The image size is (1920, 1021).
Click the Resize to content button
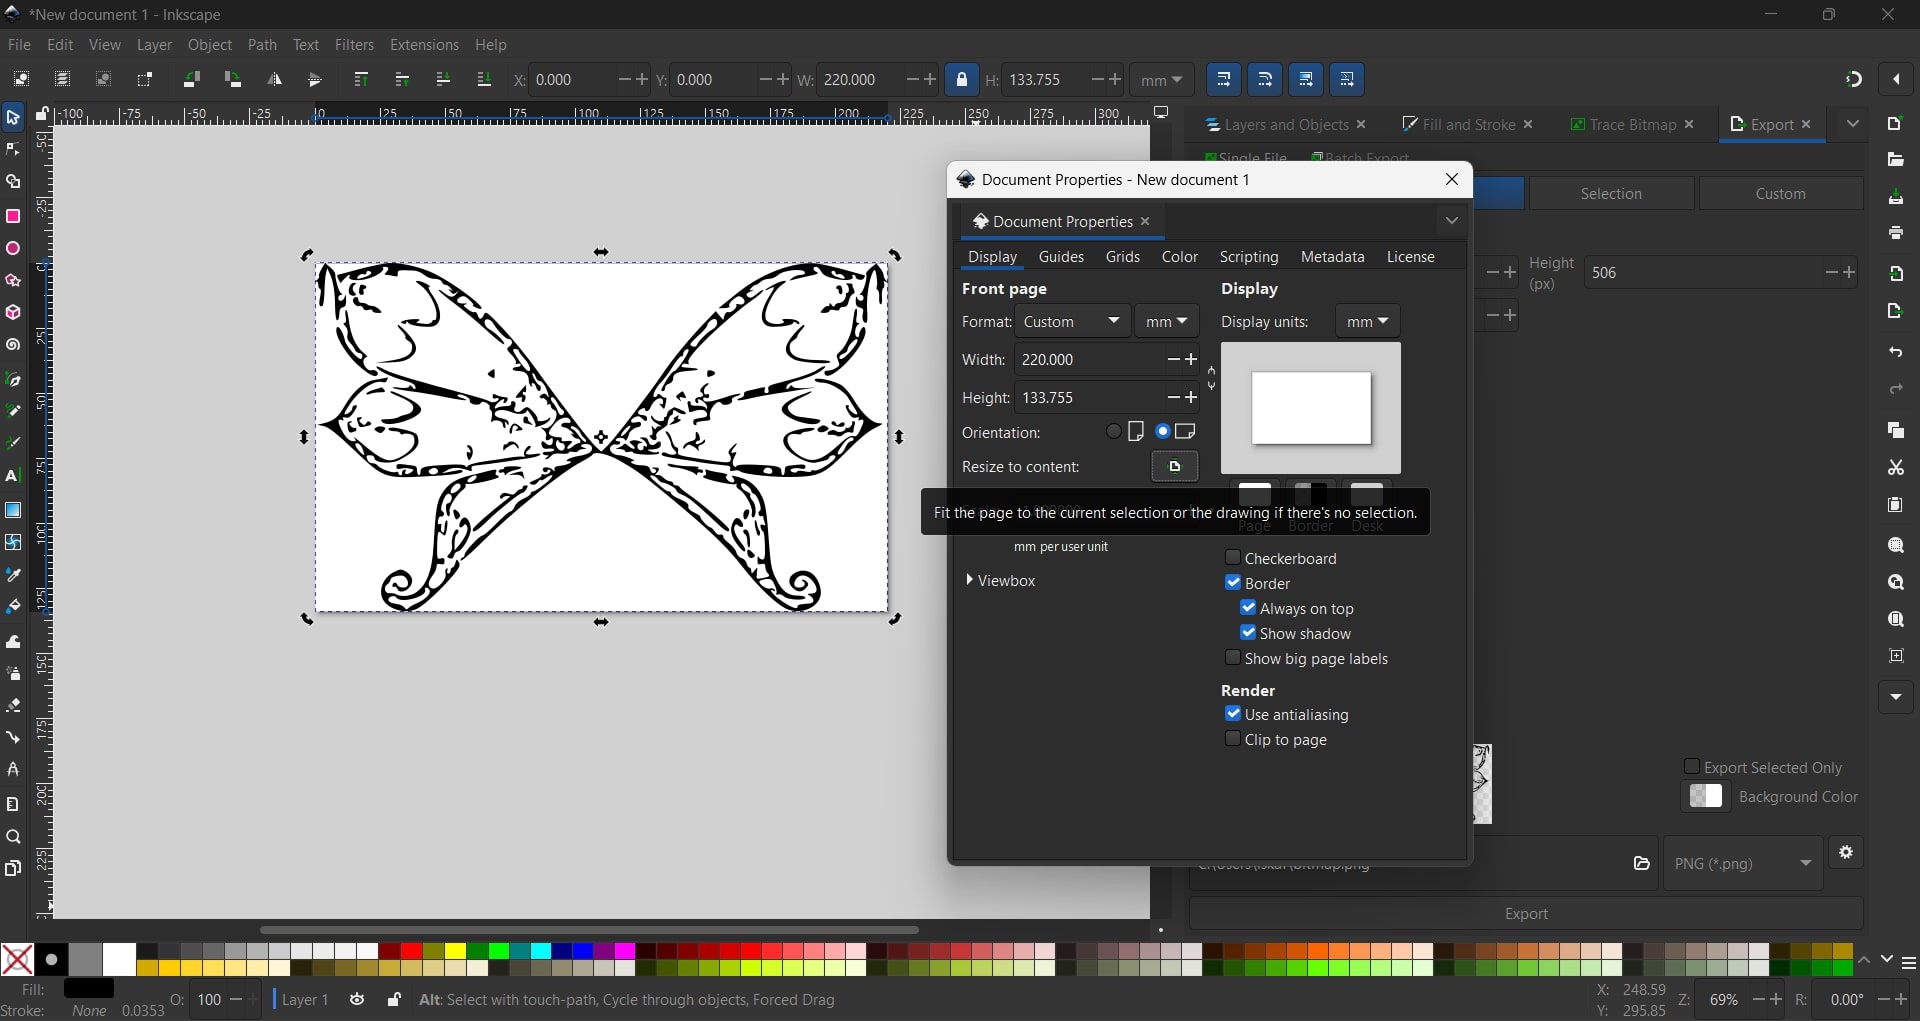click(x=1174, y=467)
